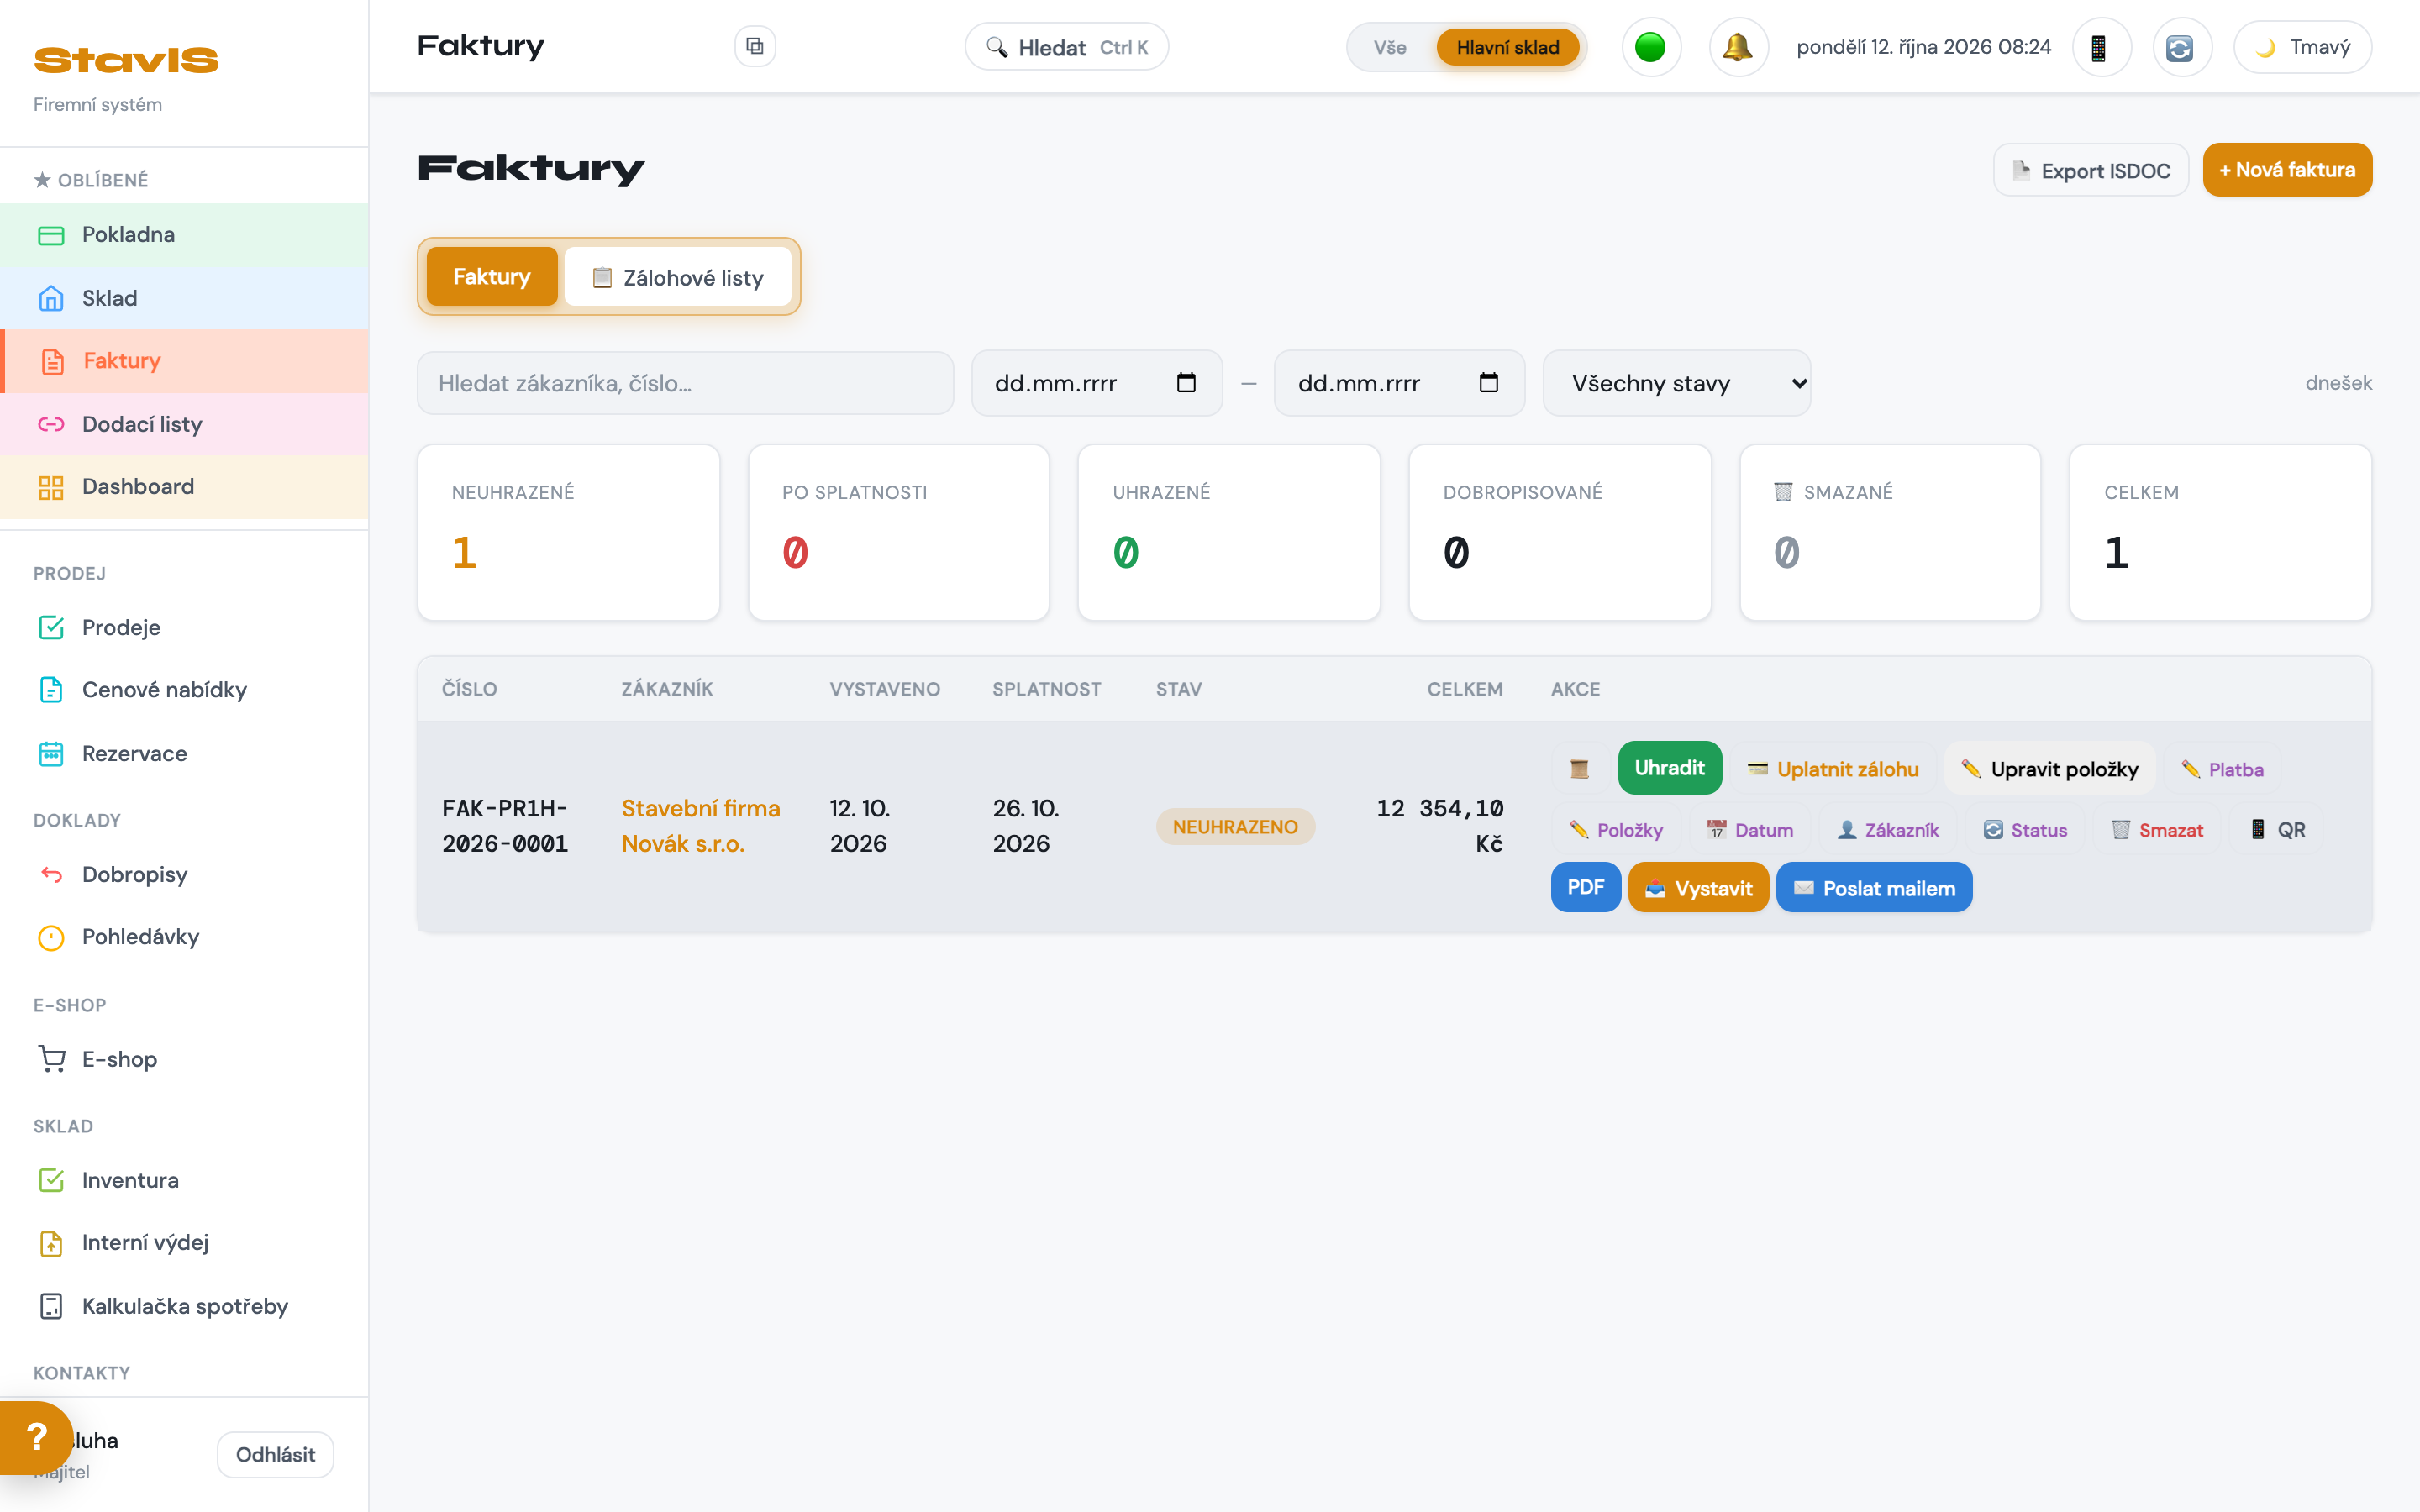Open the Hledat Ctrl K search

point(1066,47)
